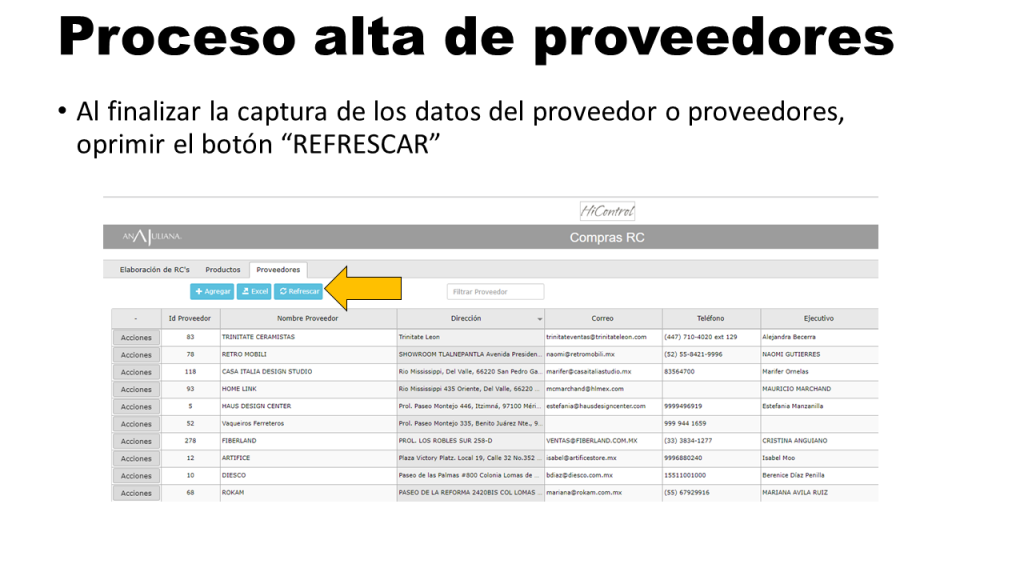
Task: Click the Filtrar Proveedor search field
Action: point(495,292)
